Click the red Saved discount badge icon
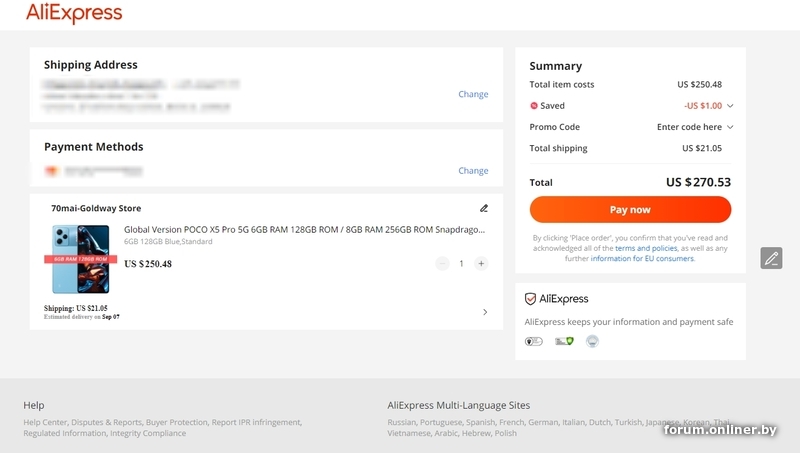Image resolution: width=800 pixels, height=453 pixels. click(x=534, y=106)
